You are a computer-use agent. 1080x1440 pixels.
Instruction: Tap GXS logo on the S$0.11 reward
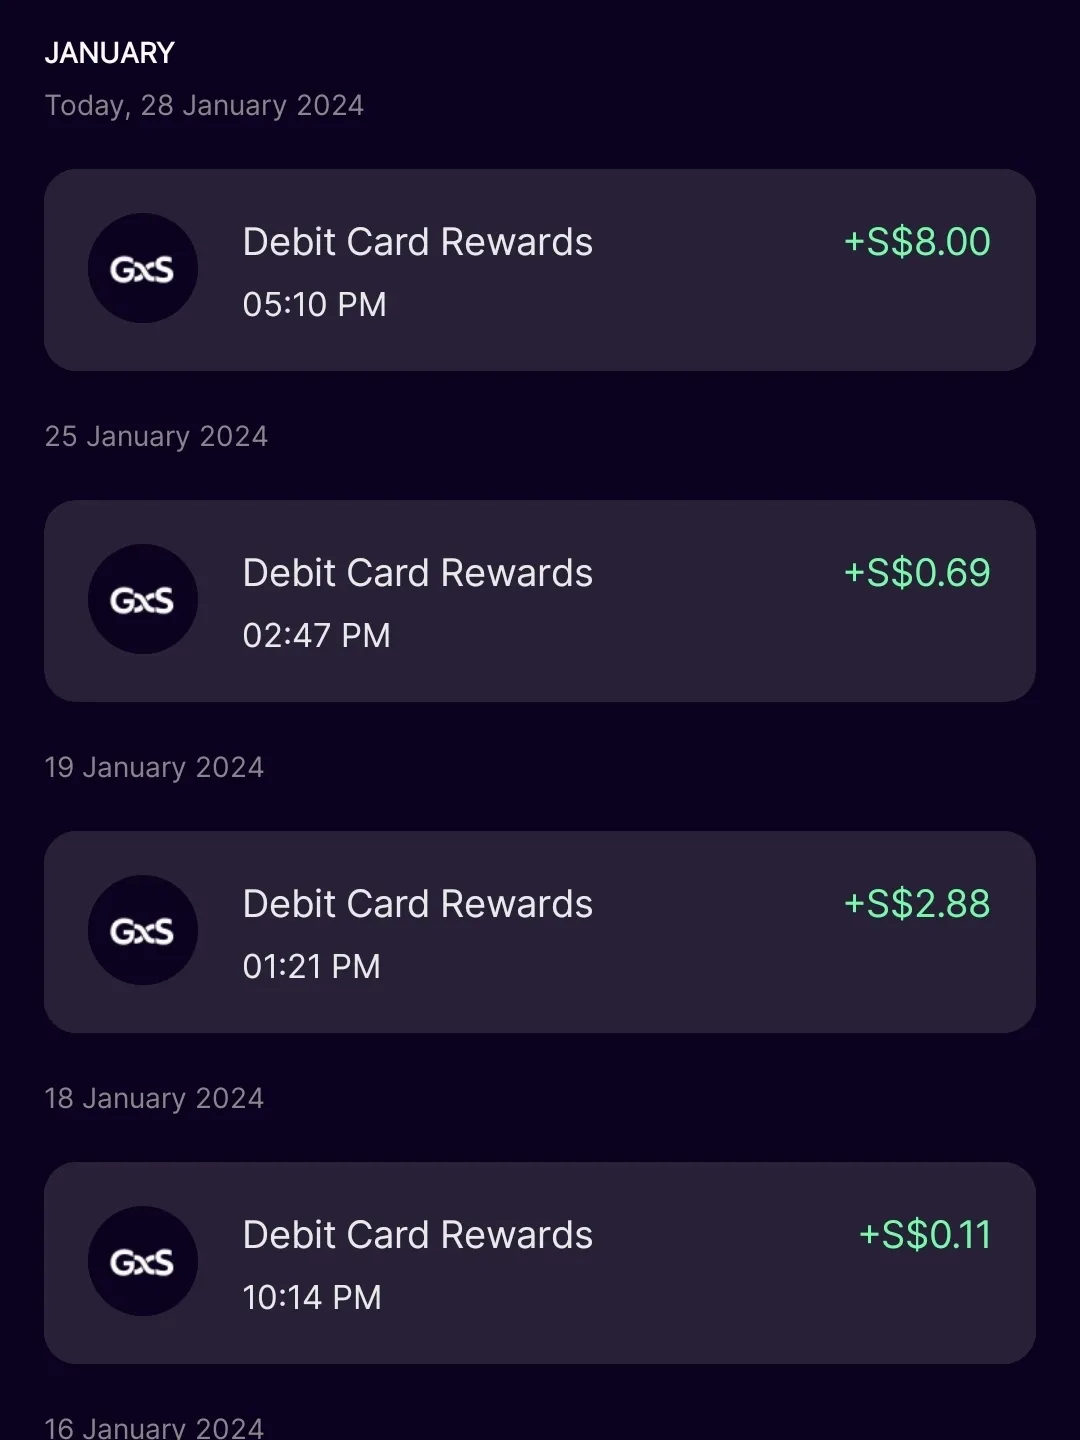pos(143,1261)
